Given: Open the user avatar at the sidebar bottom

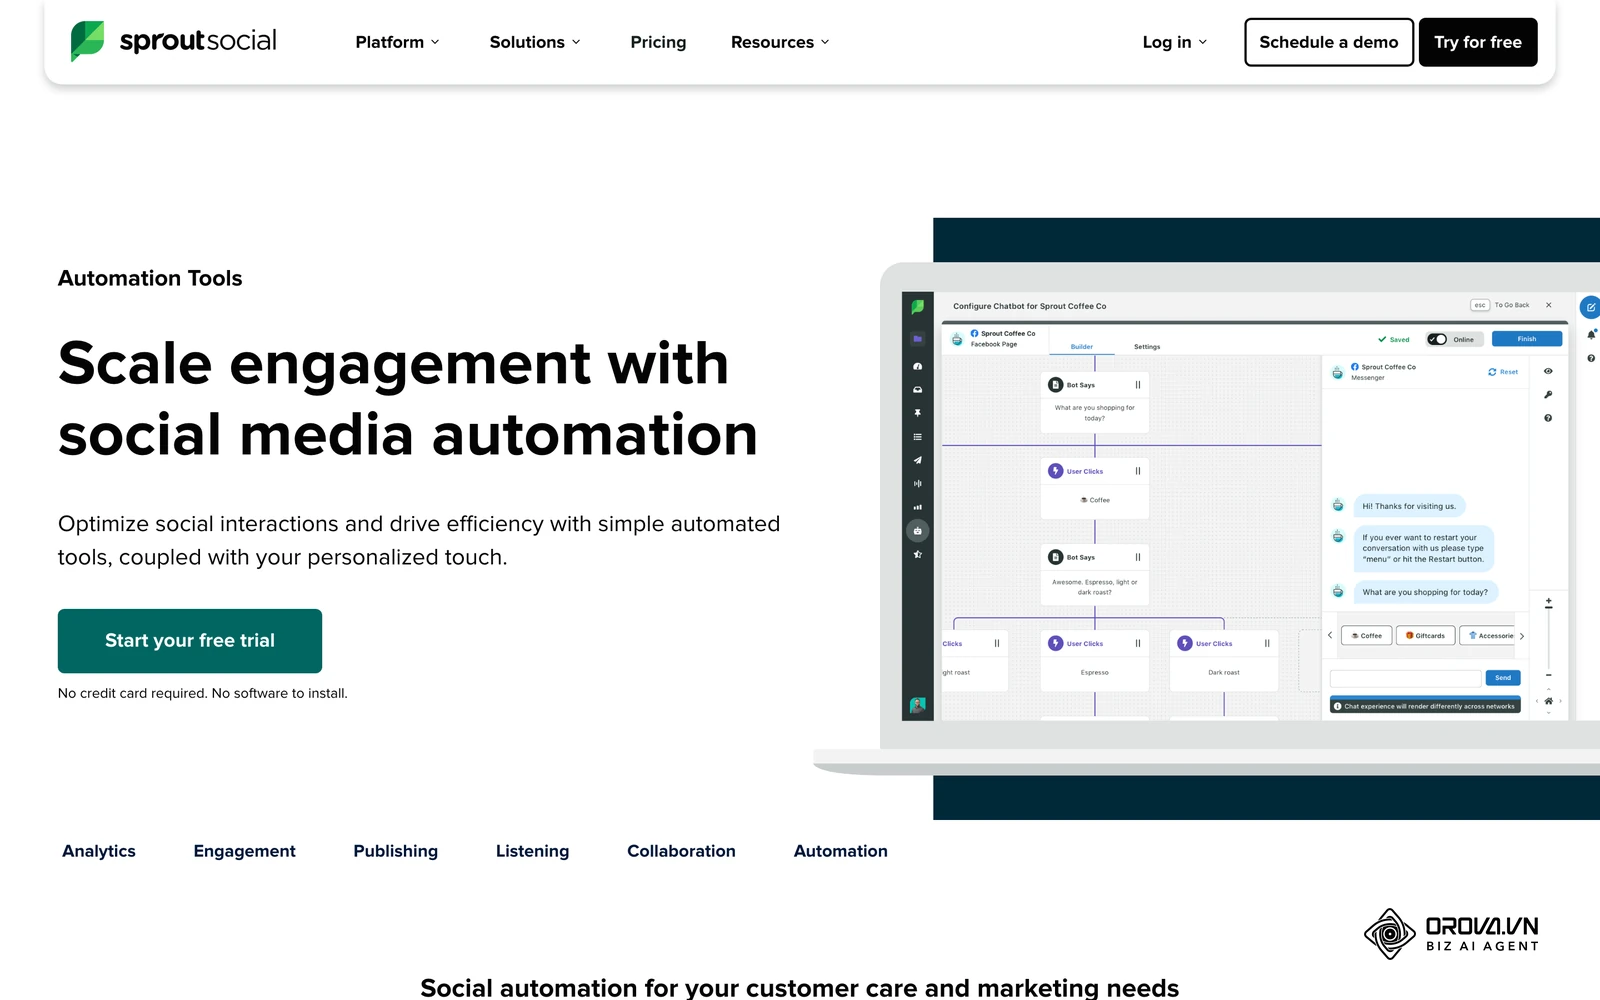Looking at the screenshot, I should coord(917,705).
